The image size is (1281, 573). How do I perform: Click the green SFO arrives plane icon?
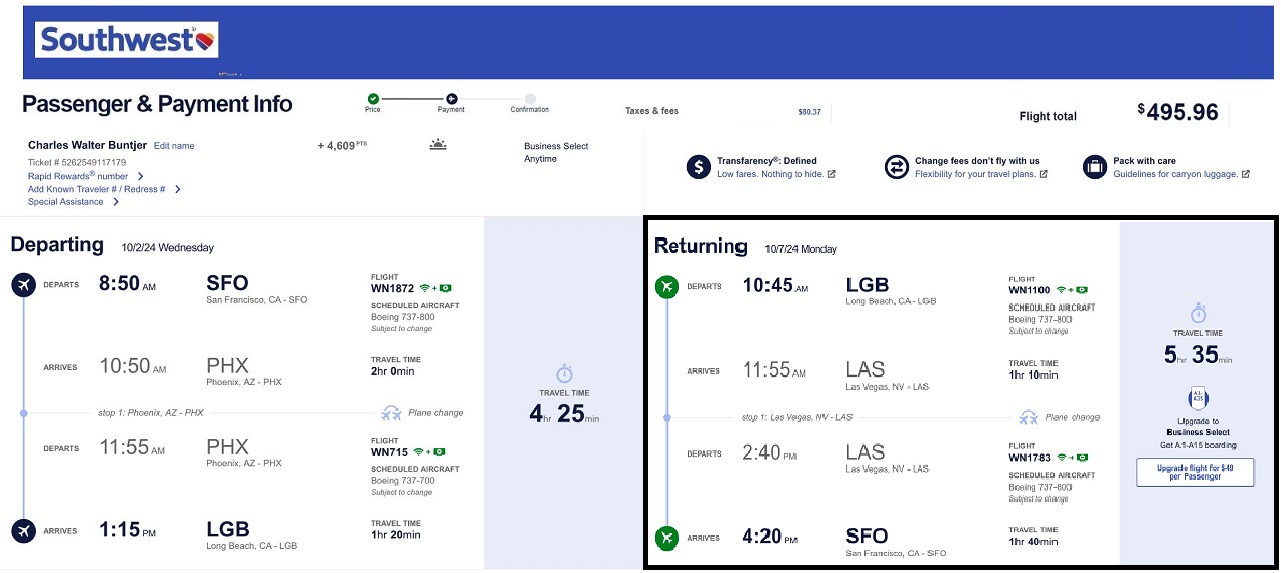point(666,538)
